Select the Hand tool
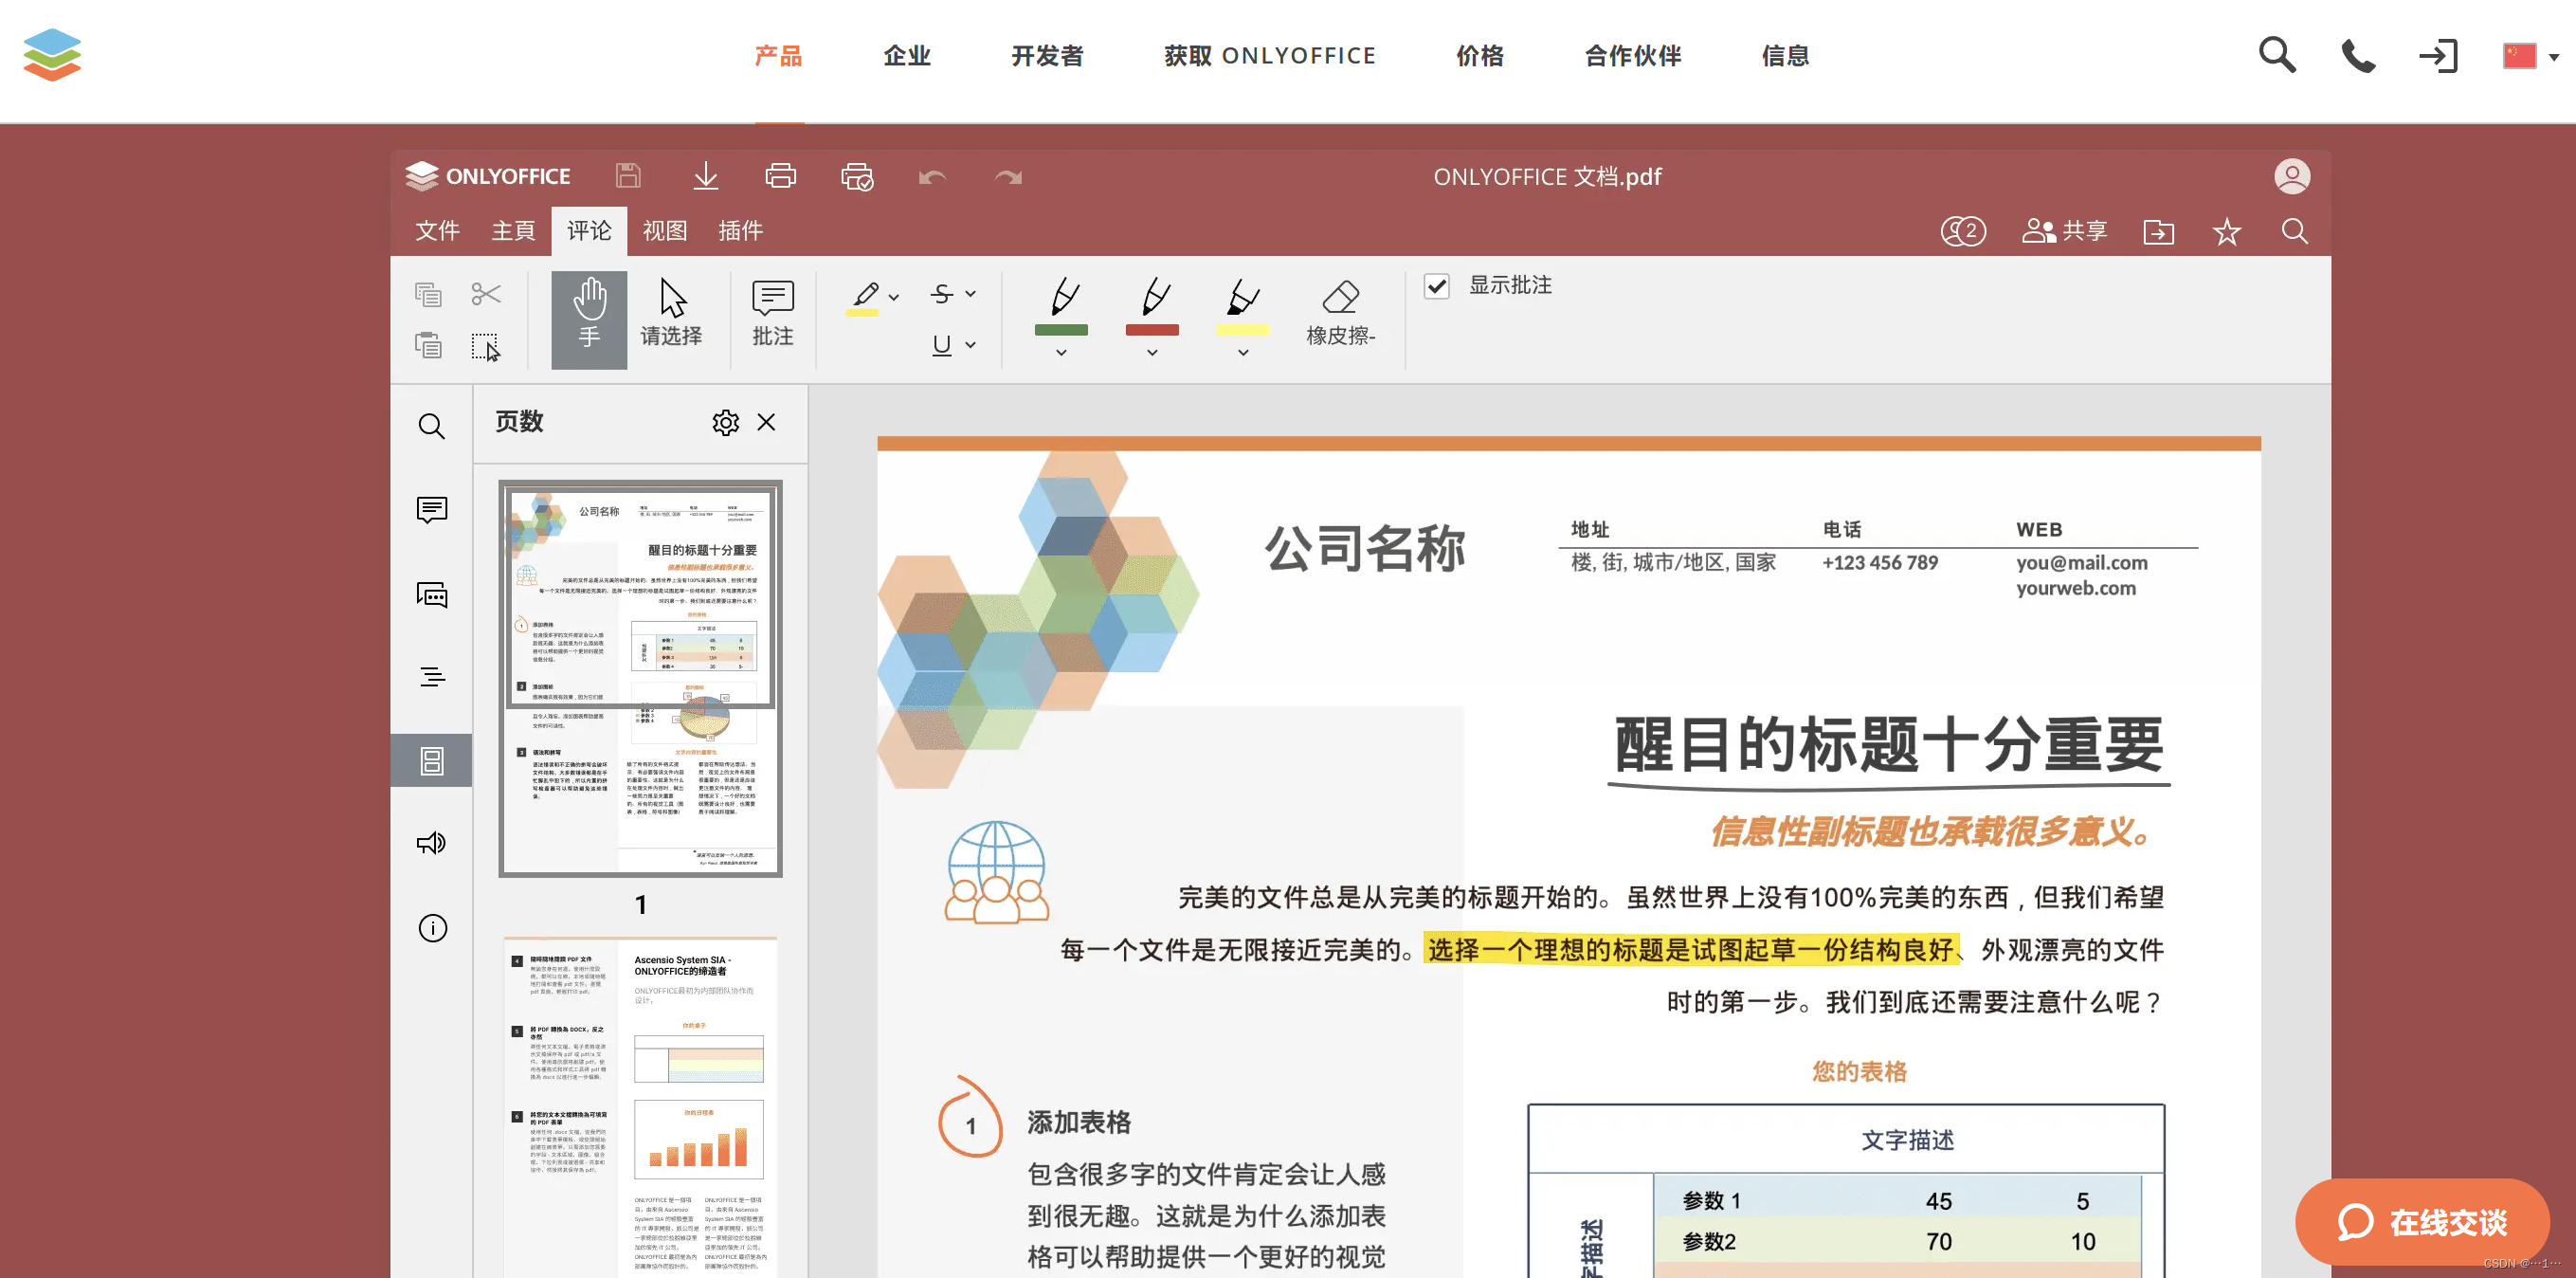Image resolution: width=2576 pixels, height=1278 pixels. pos(589,318)
